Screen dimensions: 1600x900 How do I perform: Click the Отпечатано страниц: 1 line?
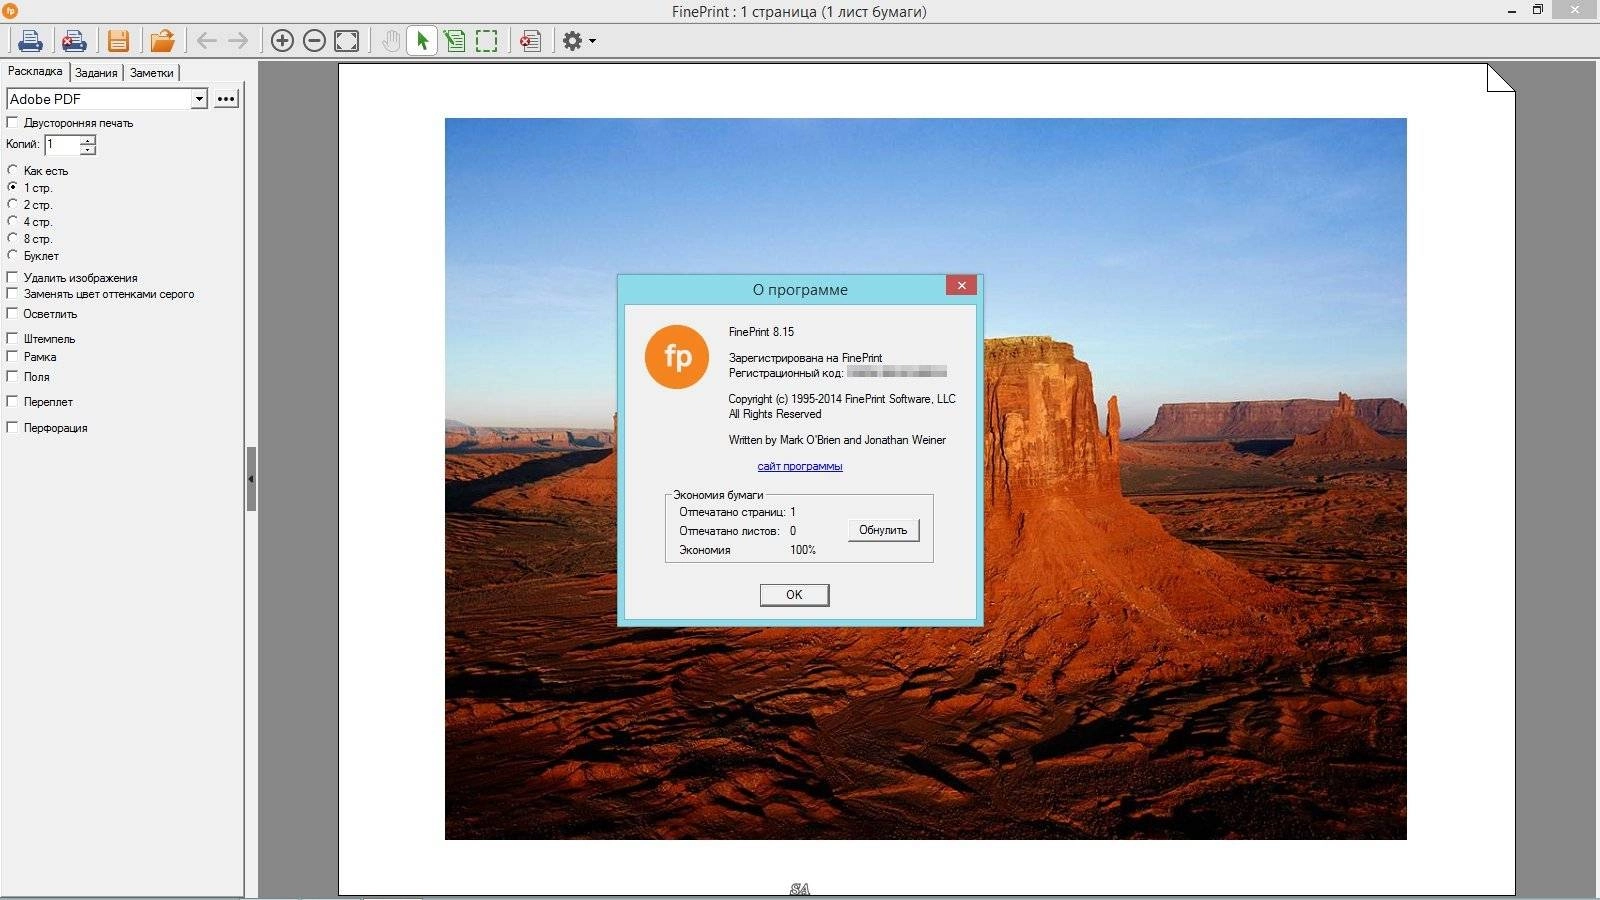pyautogui.click(x=738, y=512)
